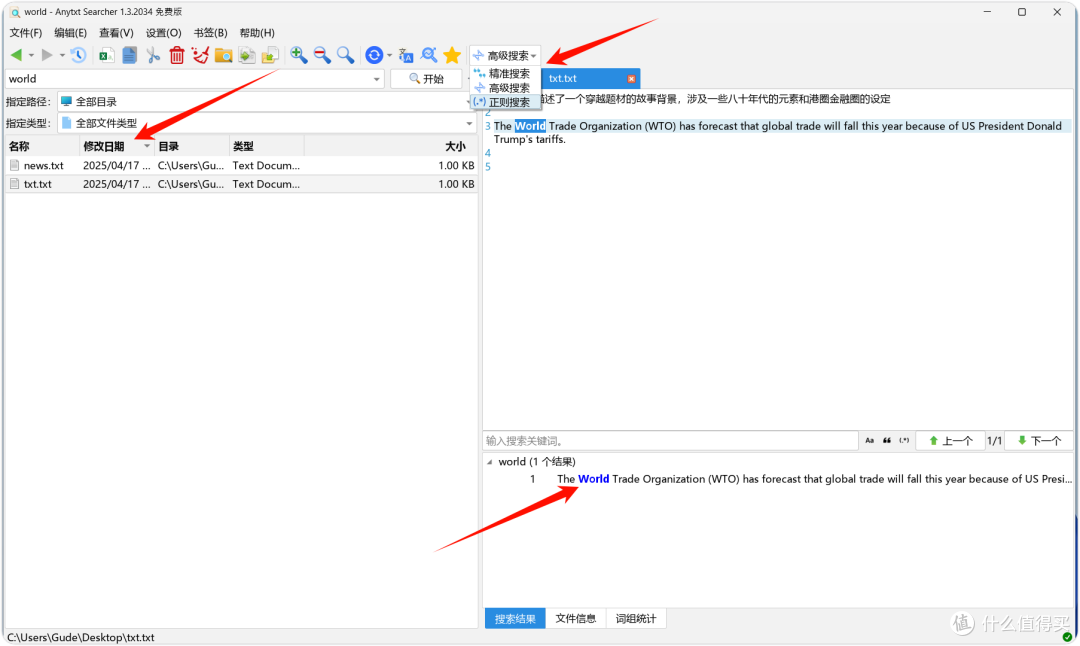Switch to the 词组统计 tab
1080x646 pixels.
[x=636, y=618]
